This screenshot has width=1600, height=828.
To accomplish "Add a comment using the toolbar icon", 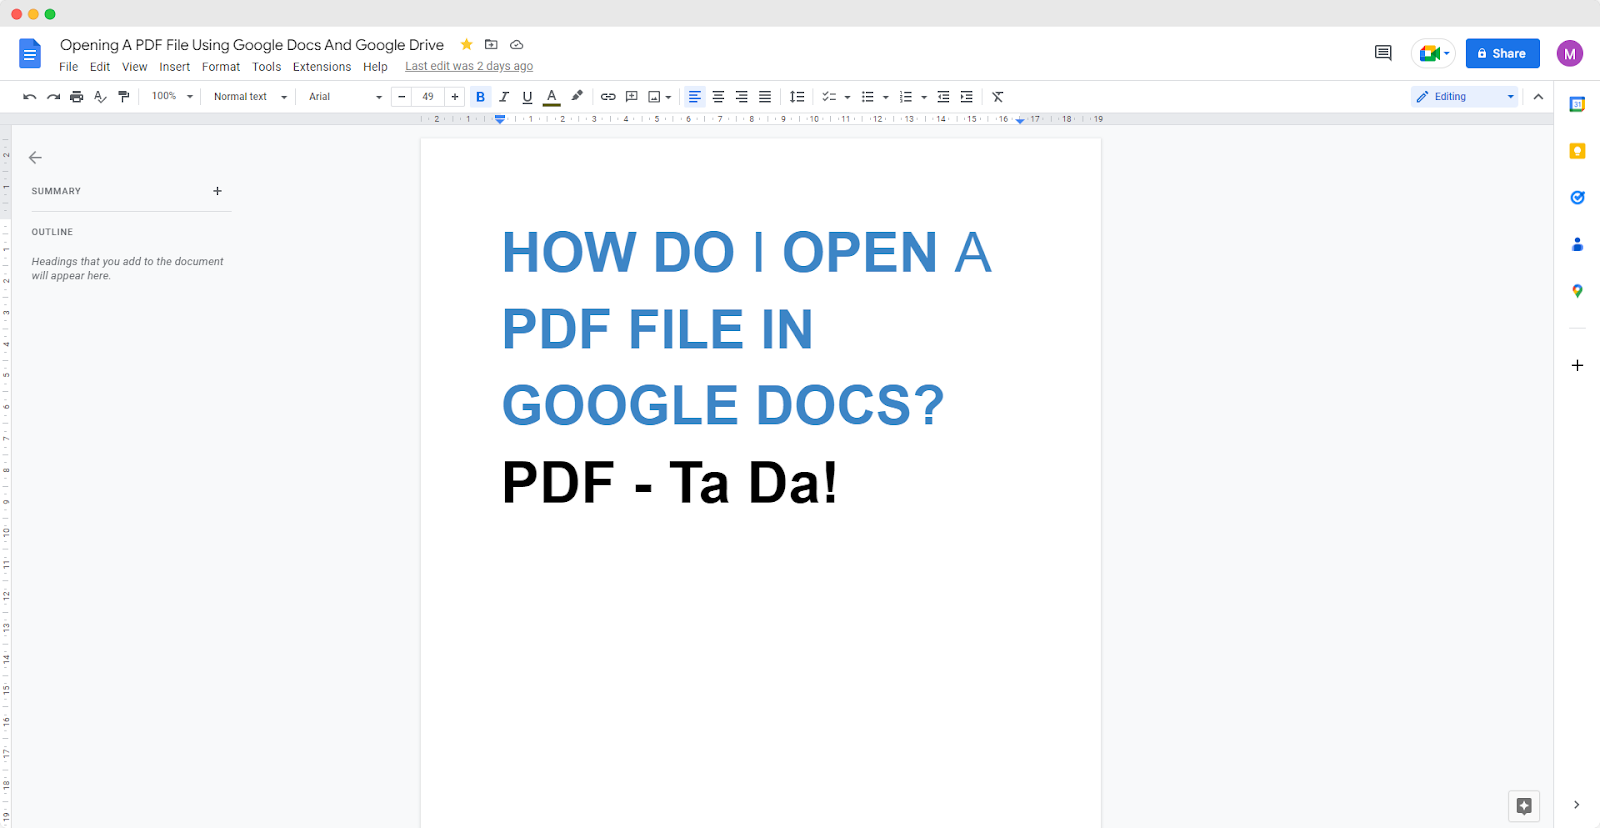I will coord(632,97).
